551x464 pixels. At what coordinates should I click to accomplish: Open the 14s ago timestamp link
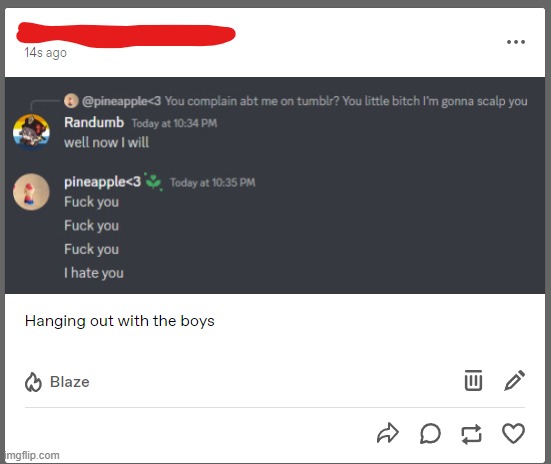click(x=45, y=53)
